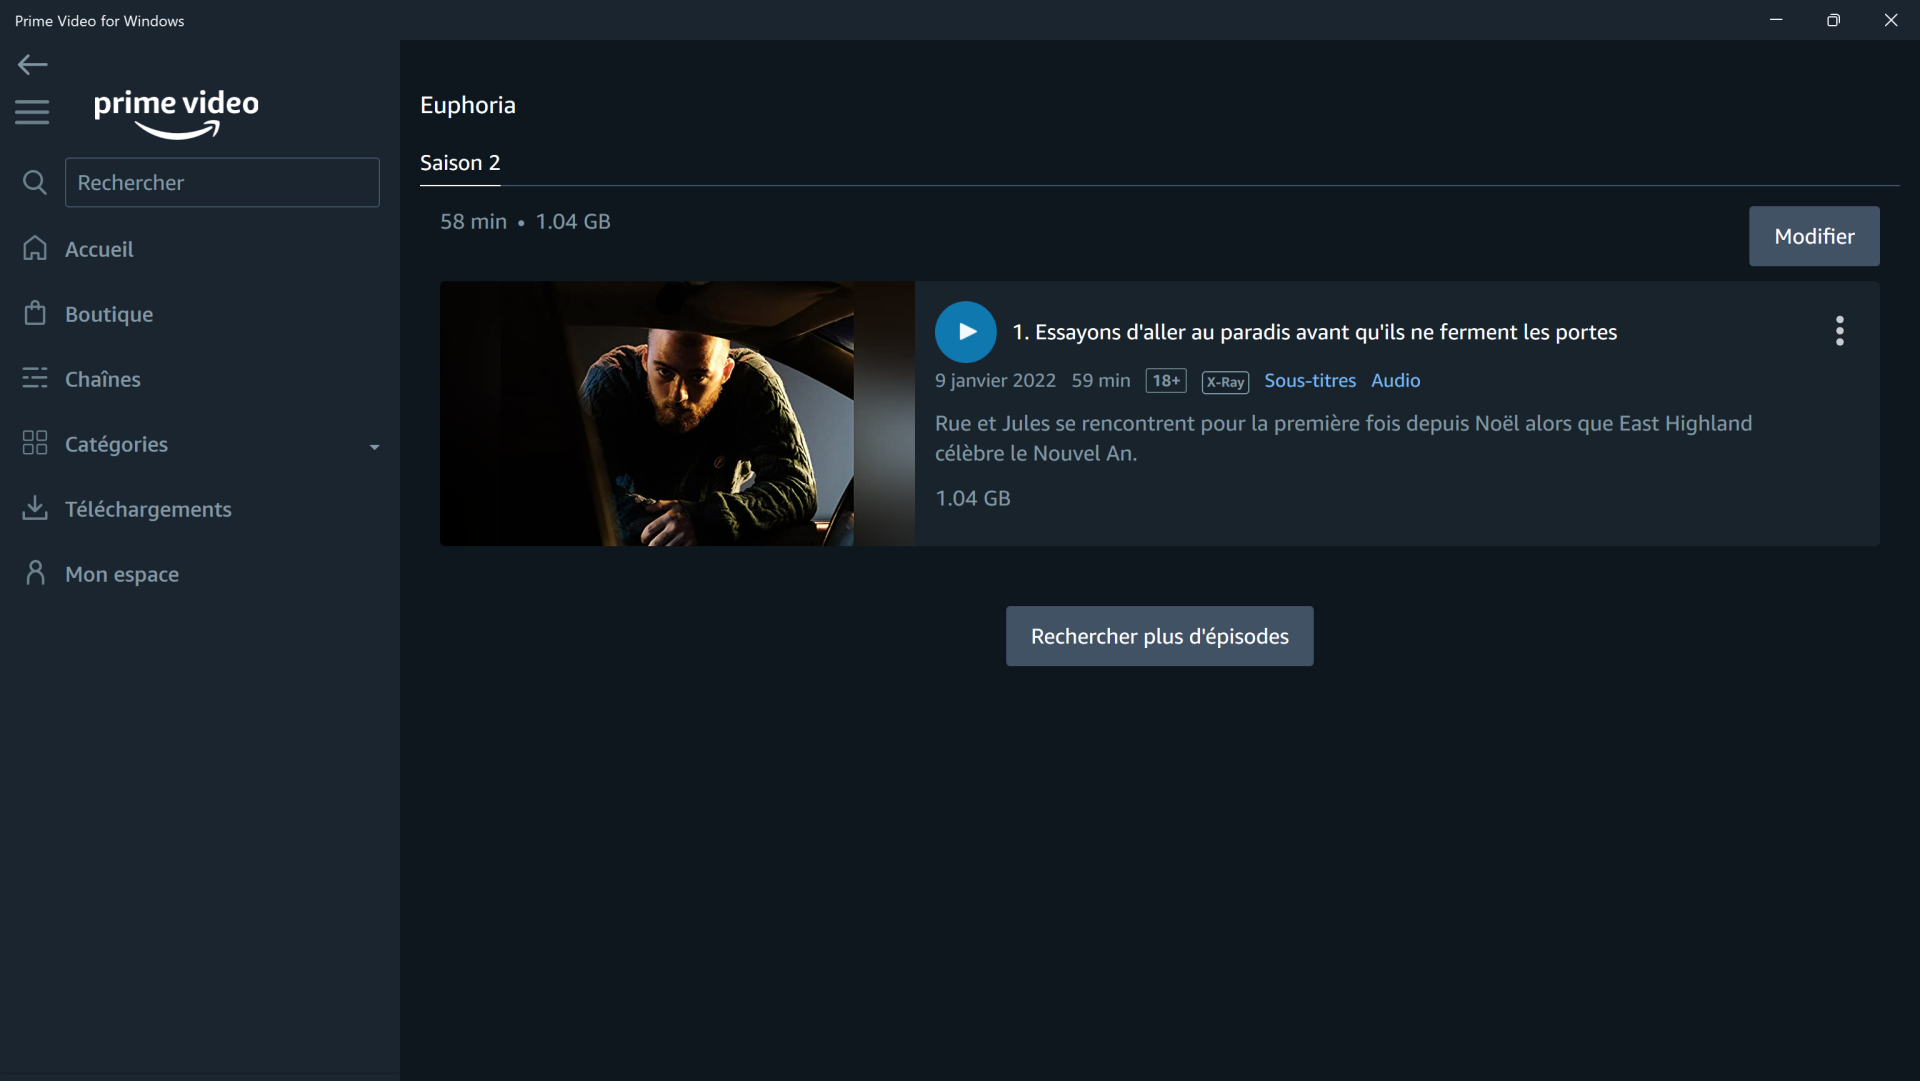Click the '1.04 GB' episode file size

pyautogui.click(x=973, y=498)
